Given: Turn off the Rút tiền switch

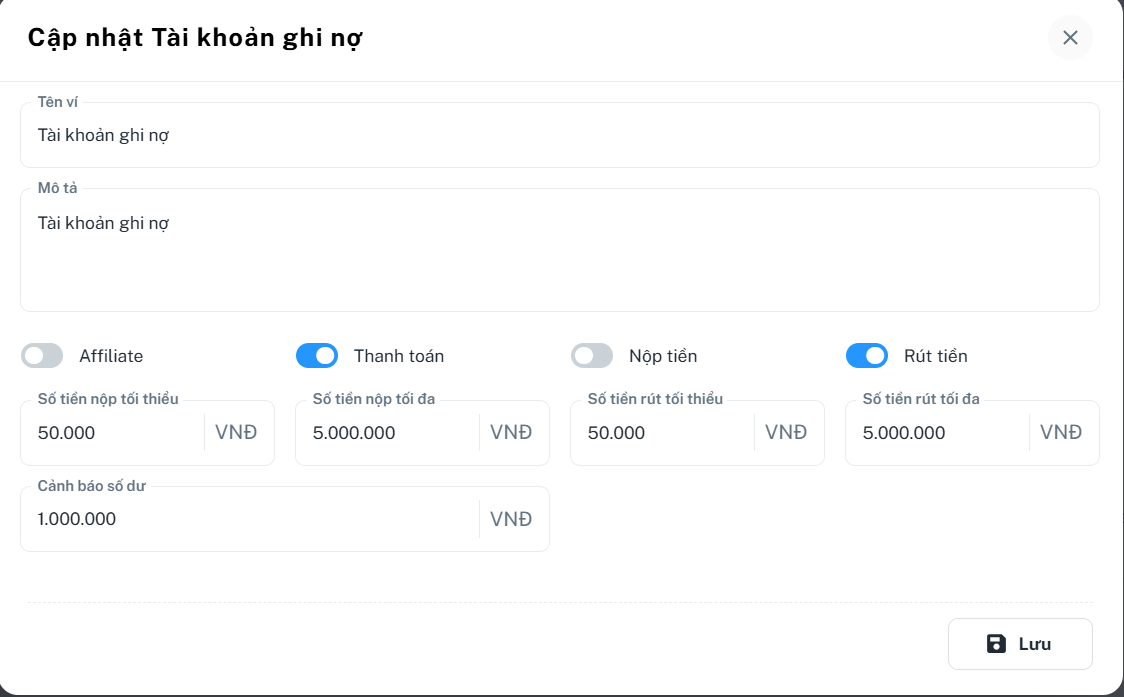Looking at the screenshot, I should [x=867, y=356].
